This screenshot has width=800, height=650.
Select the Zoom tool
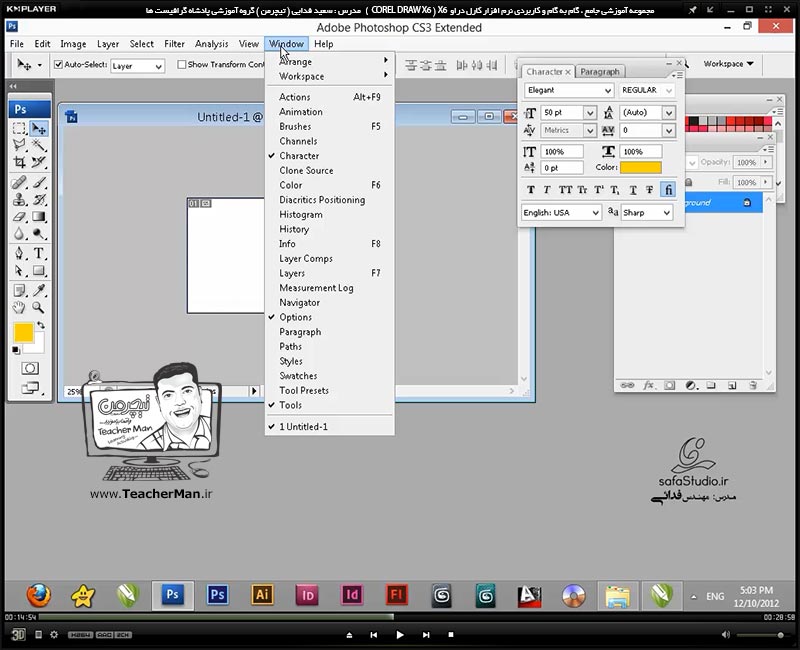tap(39, 308)
